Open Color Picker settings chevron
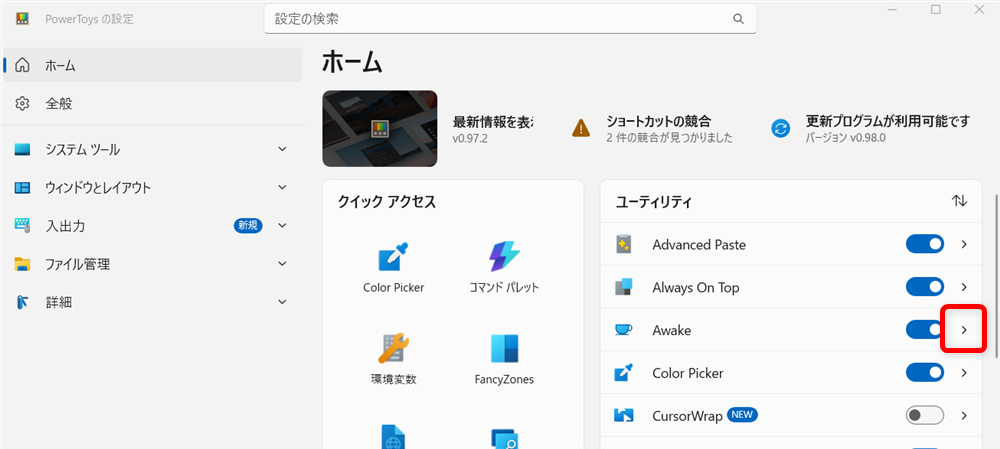Viewport: 1000px width, 449px height. (964, 372)
